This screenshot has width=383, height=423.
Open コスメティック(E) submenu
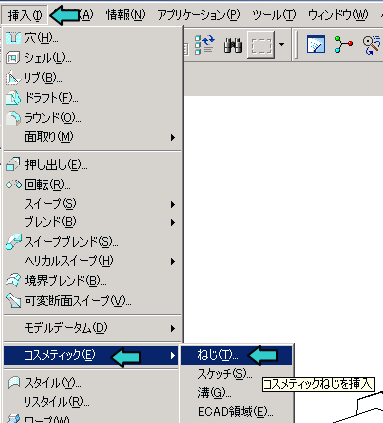(x=91, y=355)
